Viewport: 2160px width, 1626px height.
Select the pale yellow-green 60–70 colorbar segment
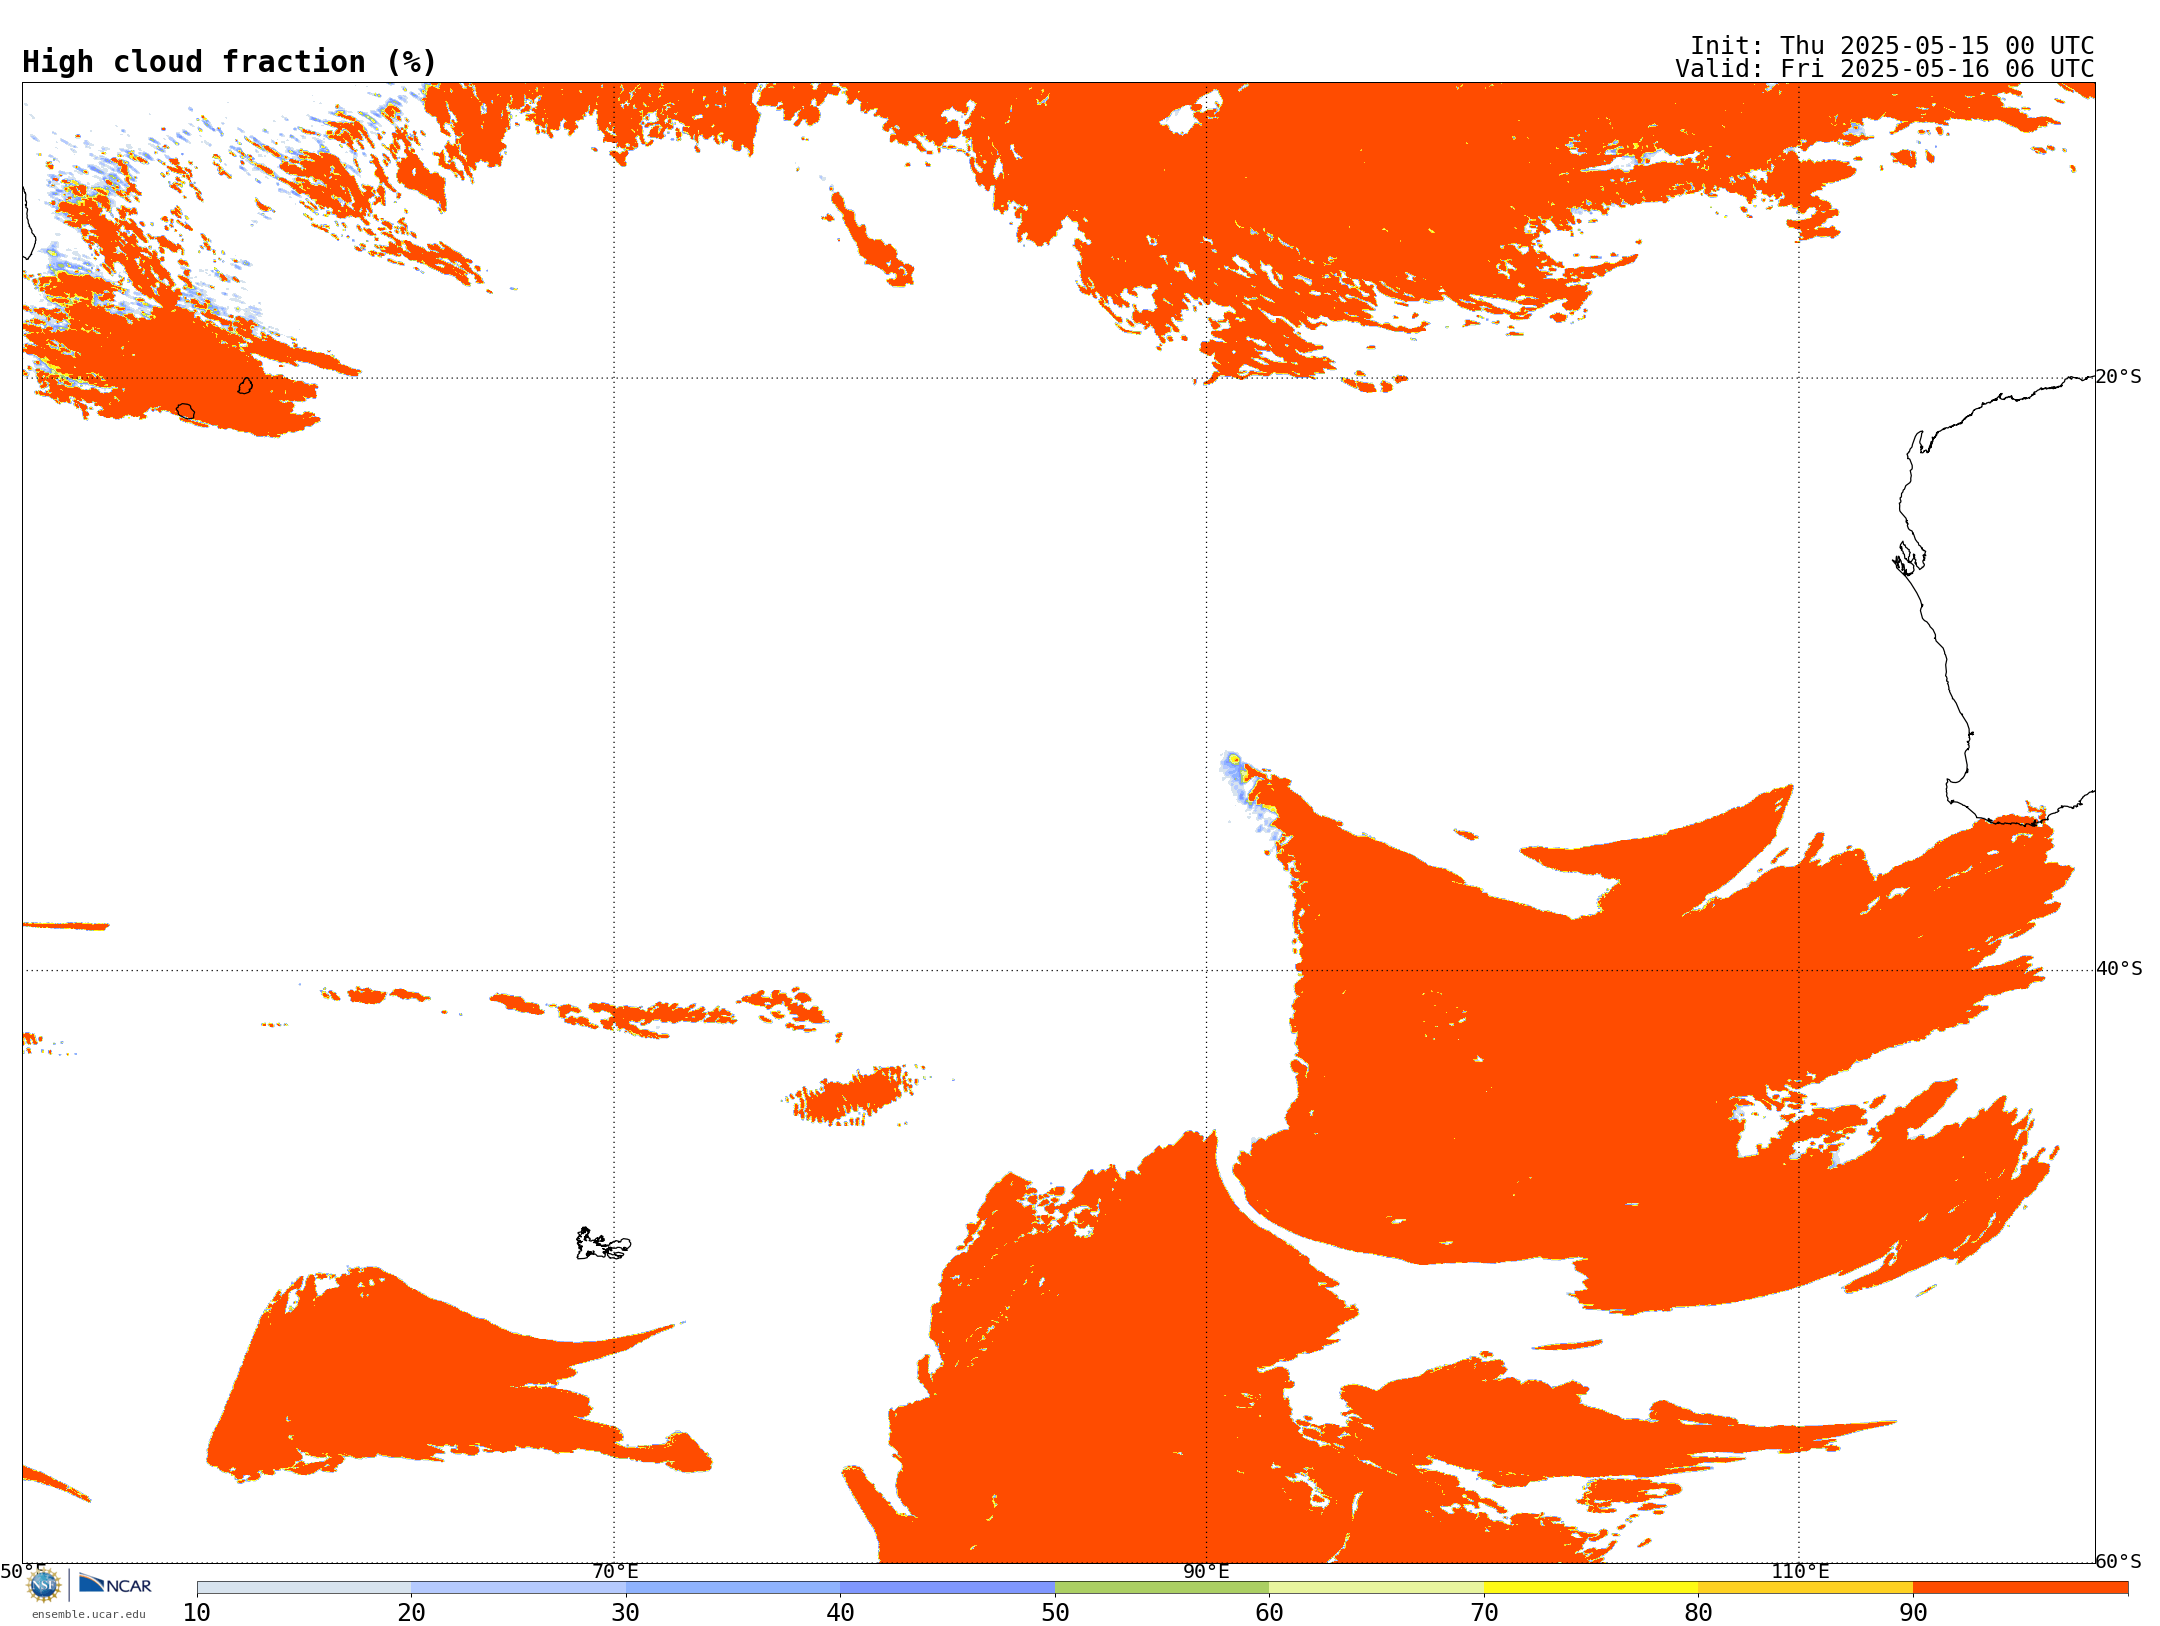pos(1376,1588)
